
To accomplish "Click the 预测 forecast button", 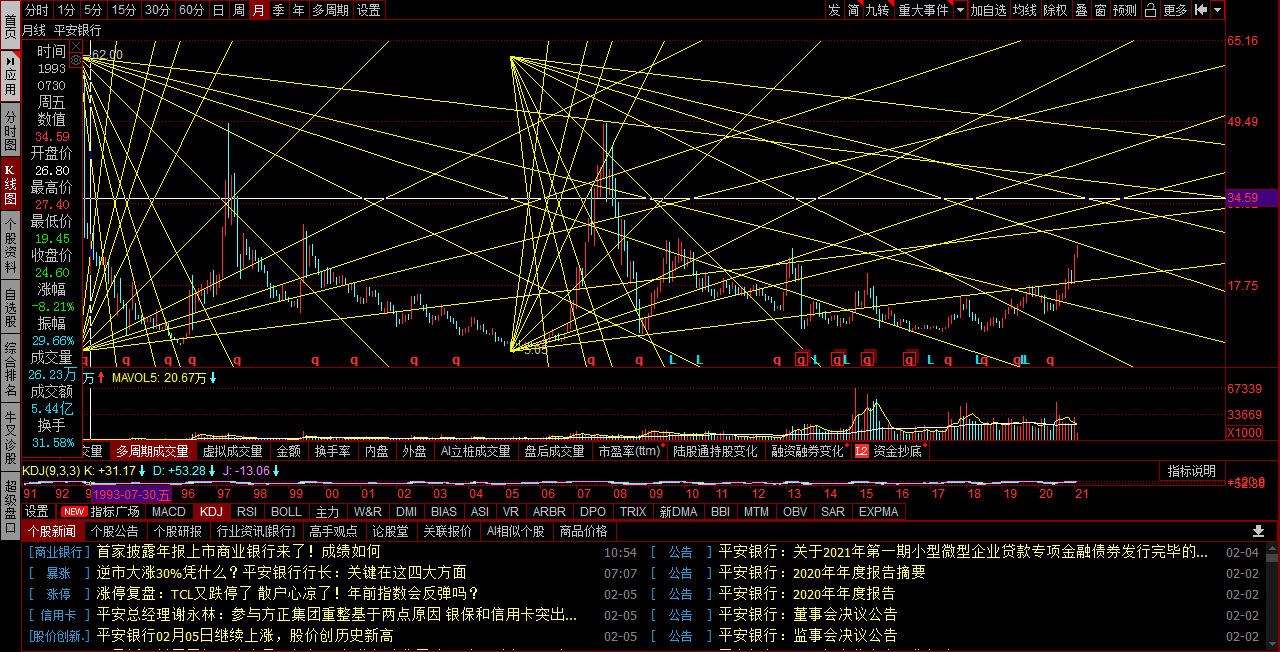I will [x=1125, y=10].
